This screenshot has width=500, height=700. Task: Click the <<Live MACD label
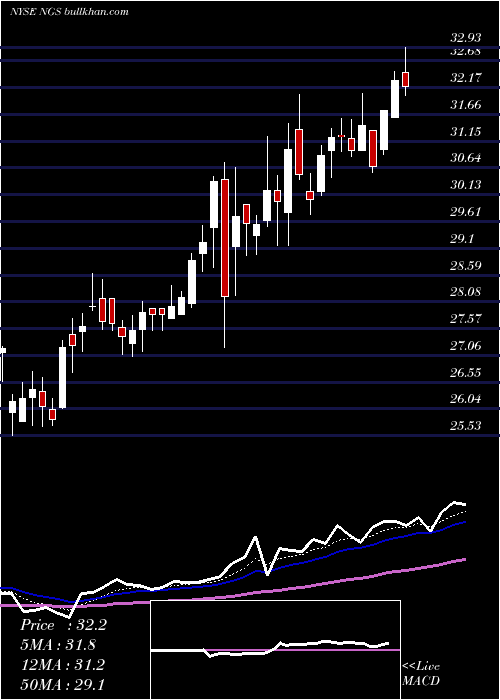[x=421, y=673]
